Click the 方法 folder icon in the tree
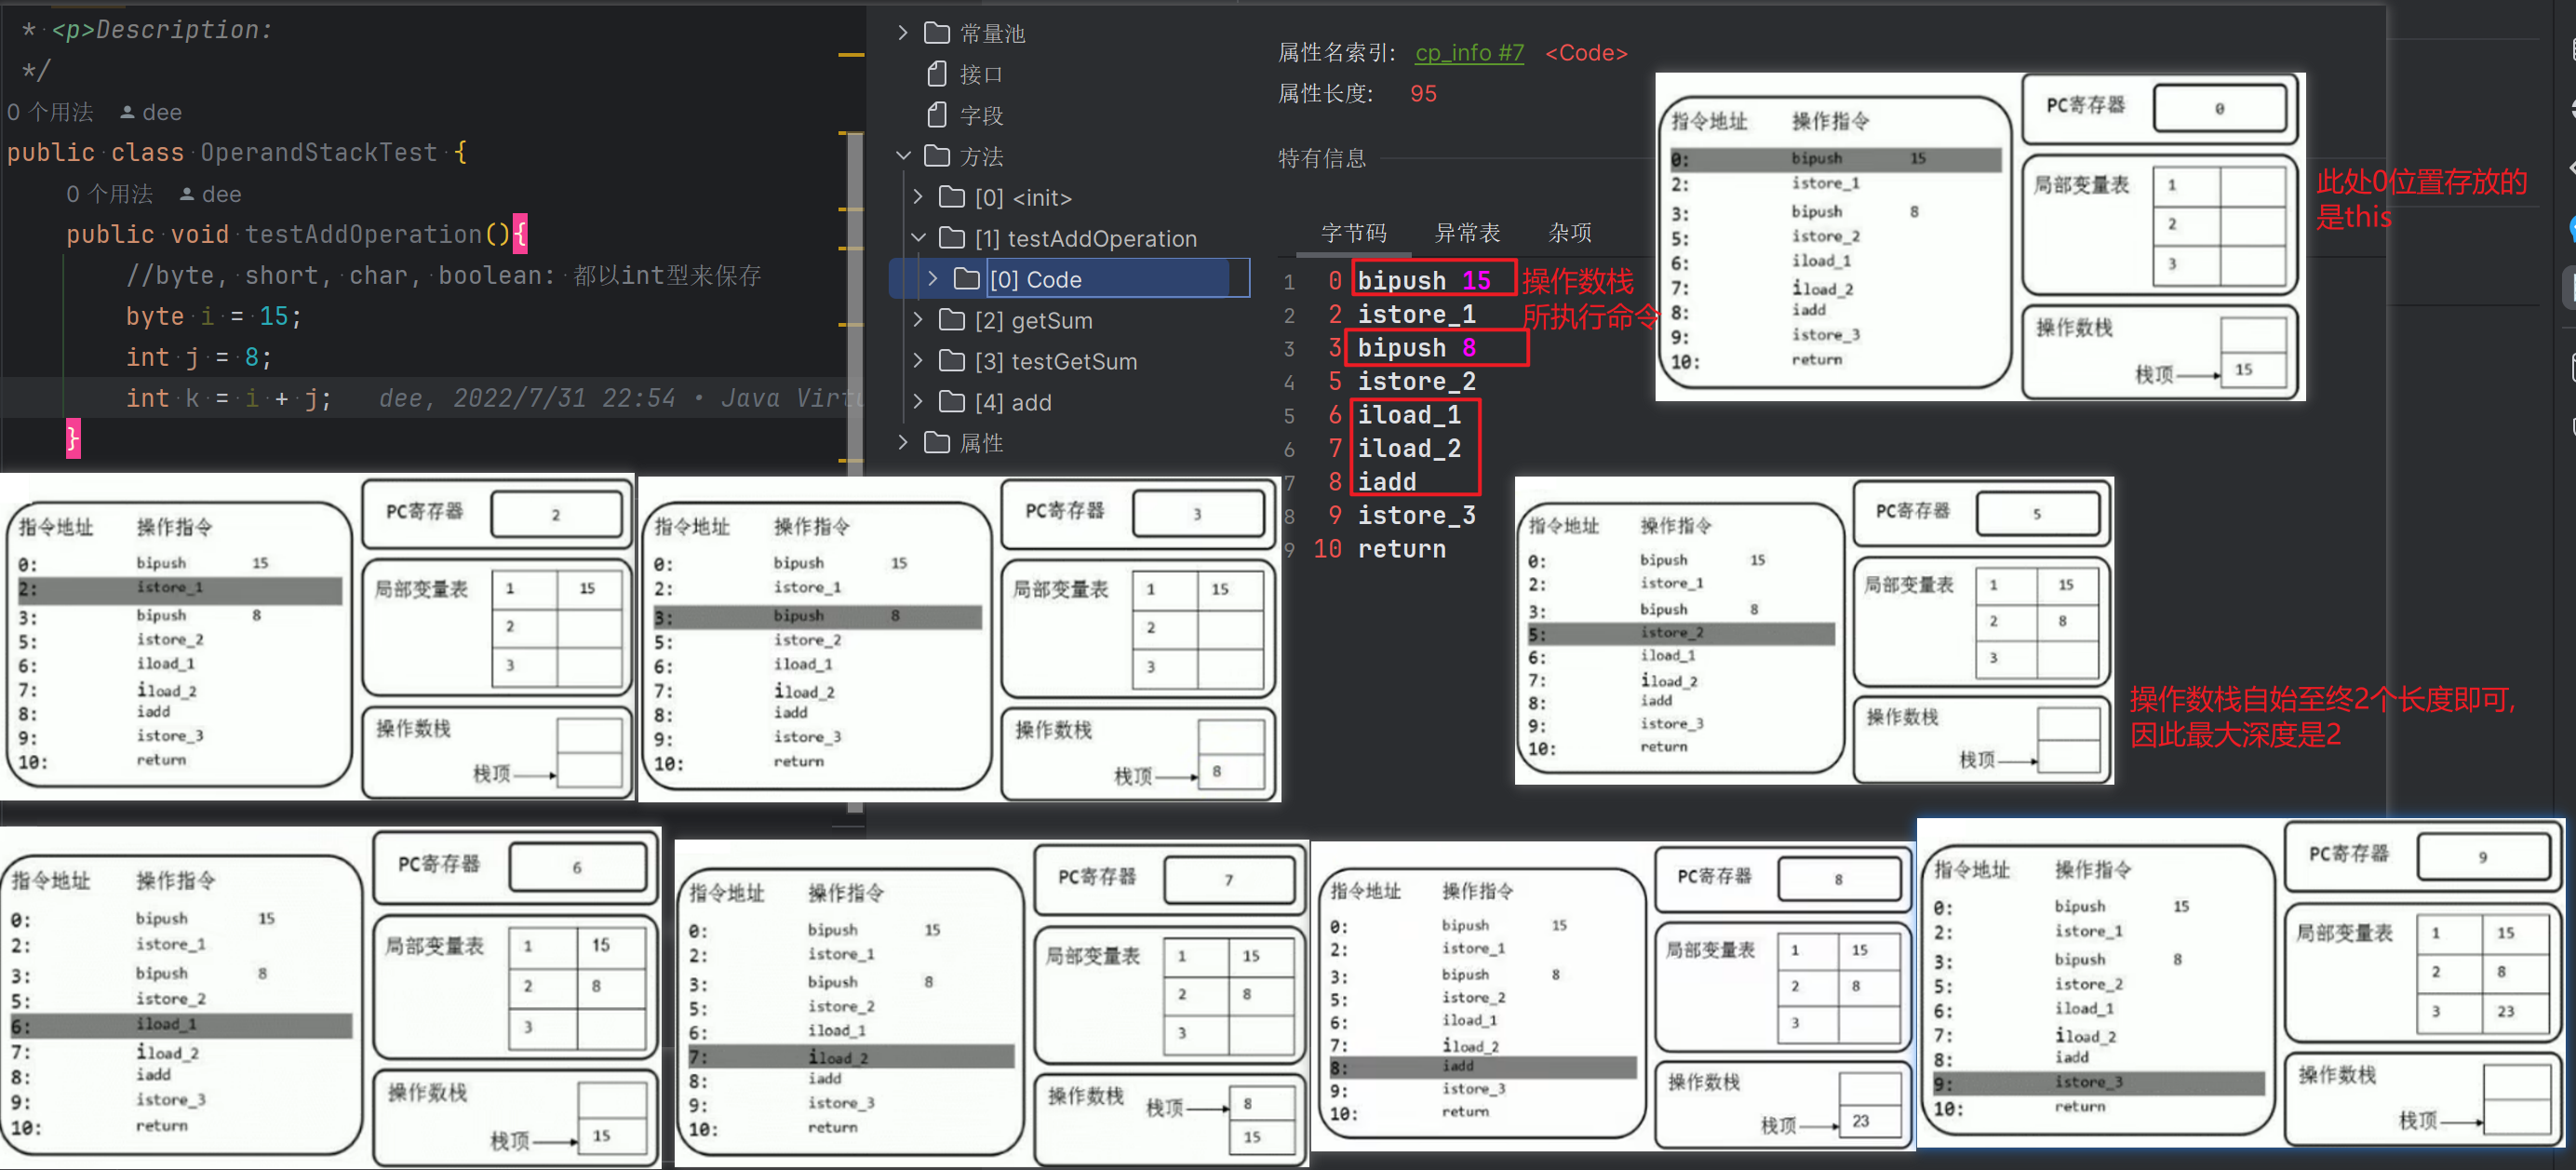Viewport: 2576px width, 1170px height. tap(938, 156)
